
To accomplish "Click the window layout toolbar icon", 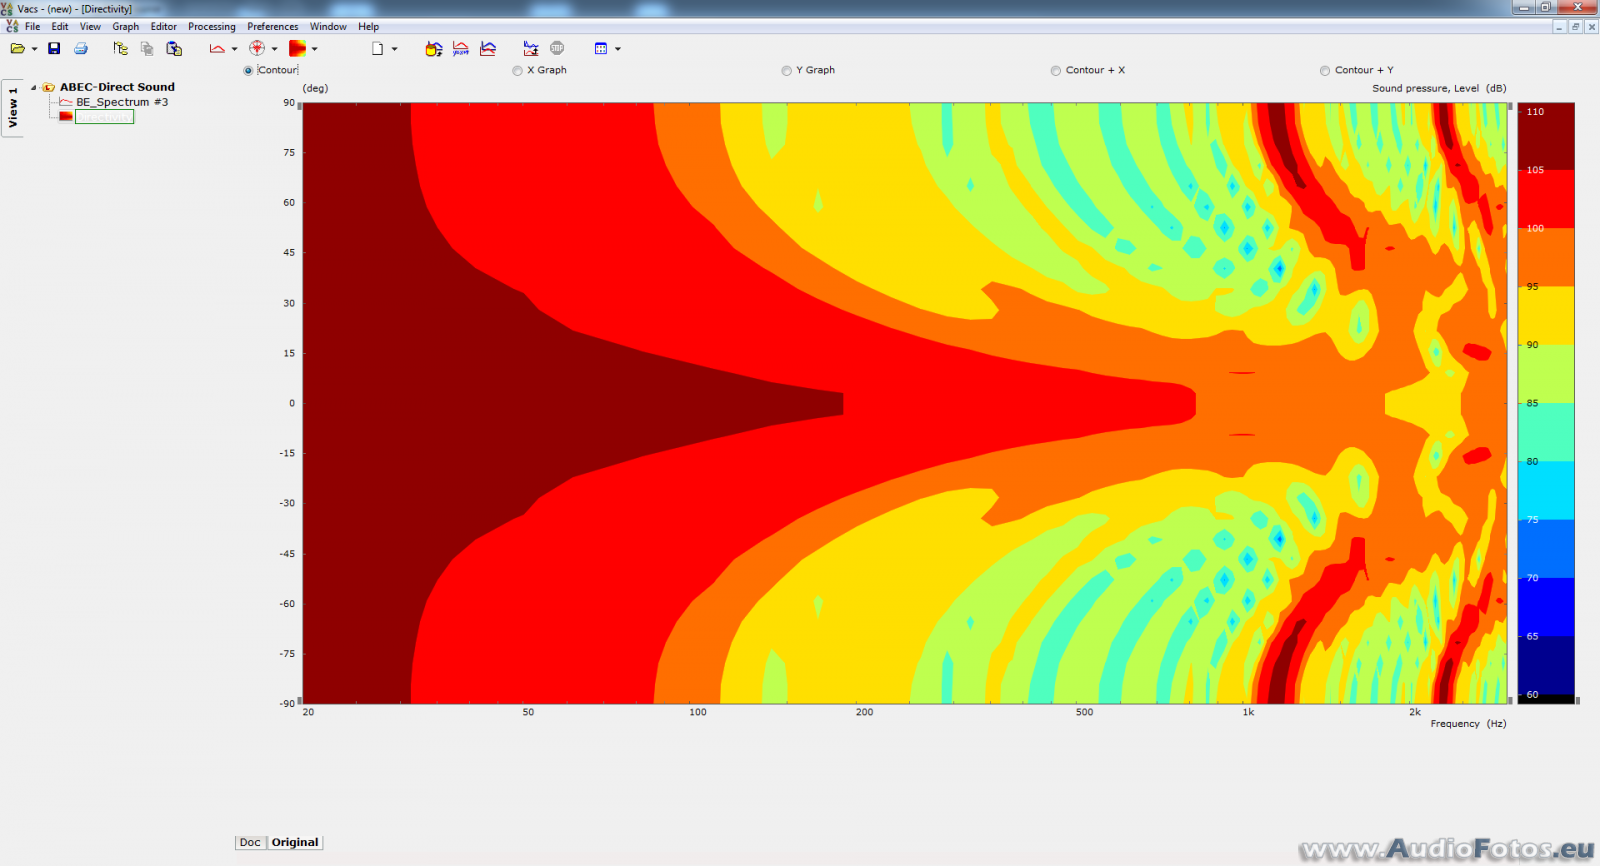I will (601, 48).
